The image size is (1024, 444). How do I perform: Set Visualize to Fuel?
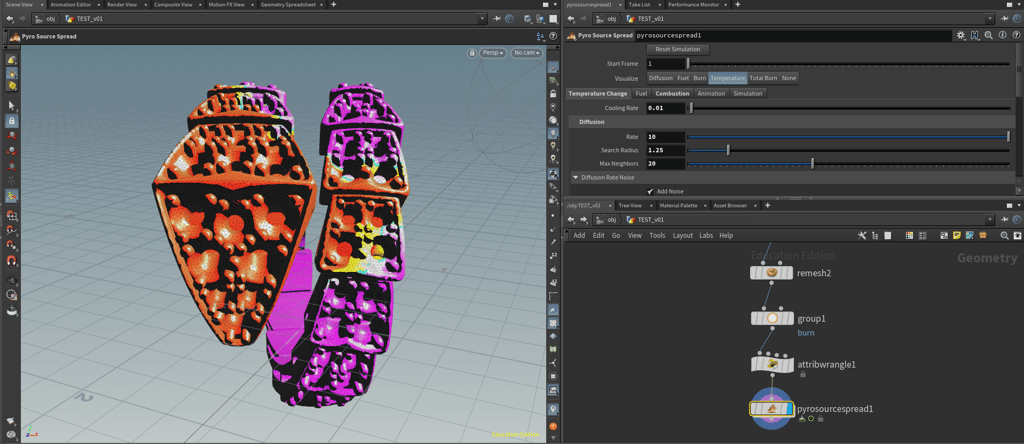682,78
